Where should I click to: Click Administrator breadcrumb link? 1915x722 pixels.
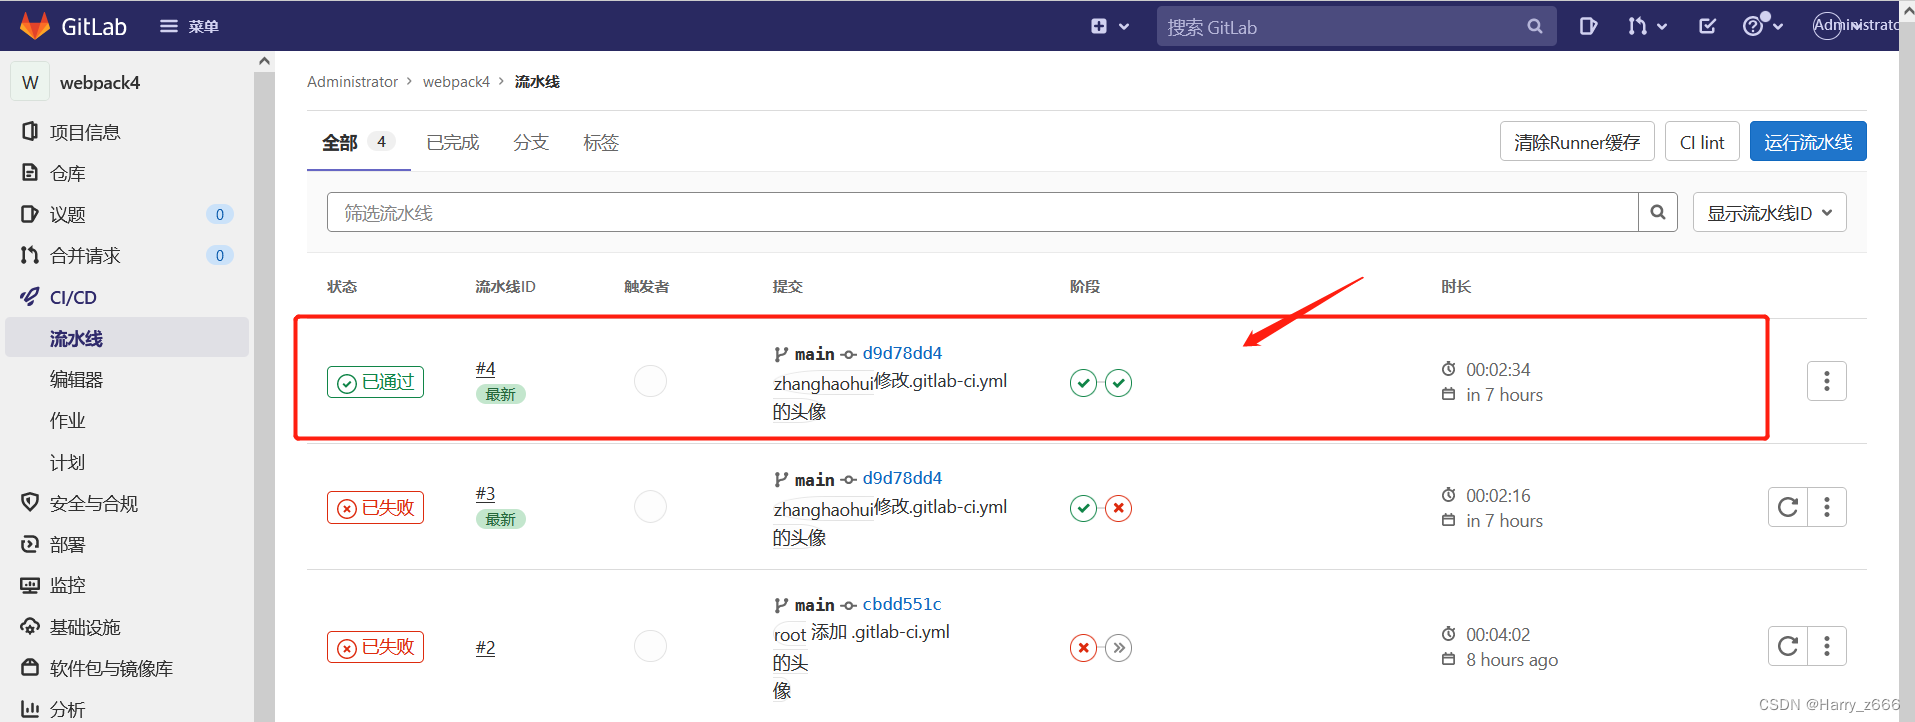[352, 82]
